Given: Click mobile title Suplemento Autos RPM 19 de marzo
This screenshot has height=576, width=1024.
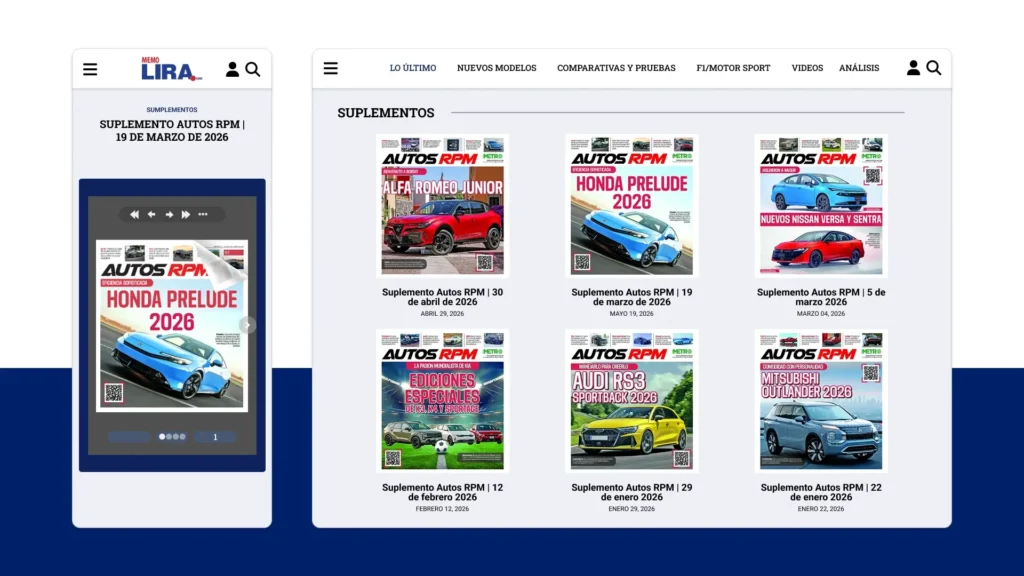Looking at the screenshot, I should pyautogui.click(x=172, y=131).
